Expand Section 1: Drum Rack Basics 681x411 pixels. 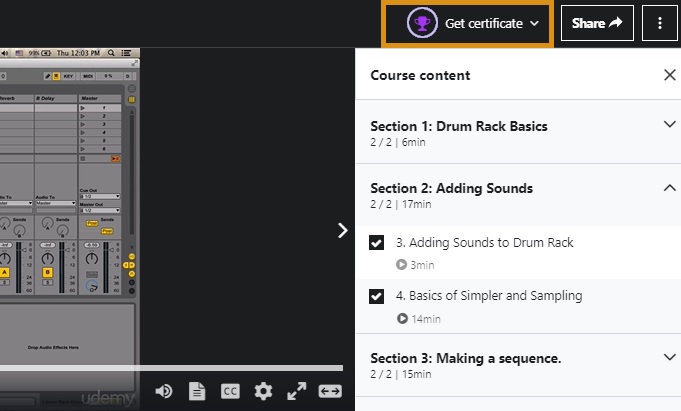click(x=669, y=125)
